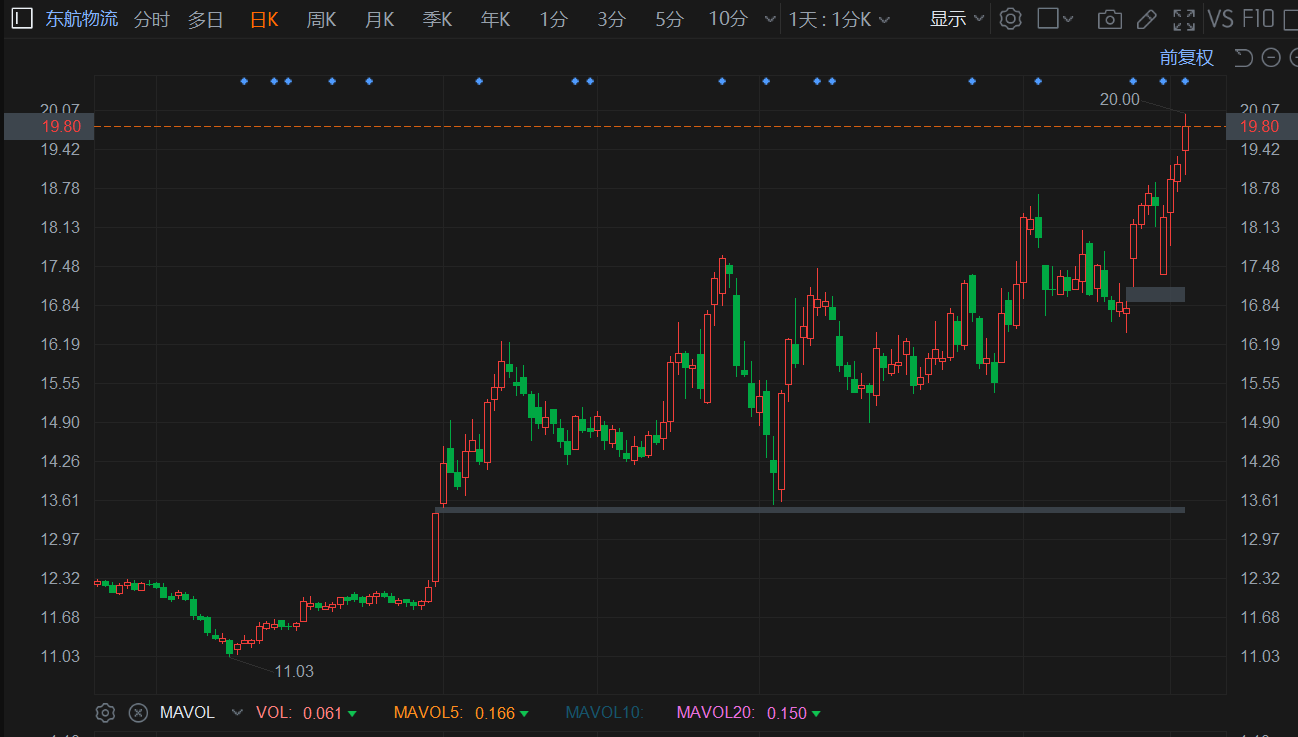The width and height of the screenshot is (1298, 737).
Task: Enter fullscreen chart mode
Action: point(1184,19)
